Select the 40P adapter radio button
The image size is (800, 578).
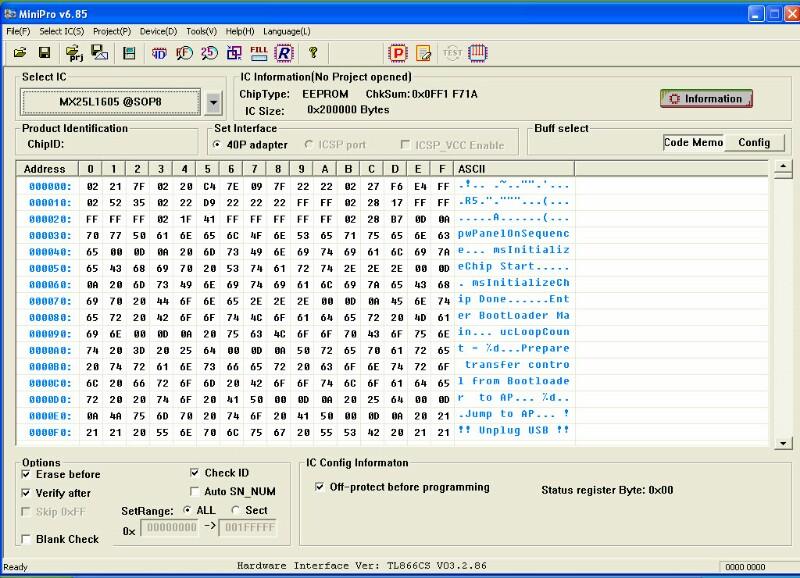click(x=217, y=145)
